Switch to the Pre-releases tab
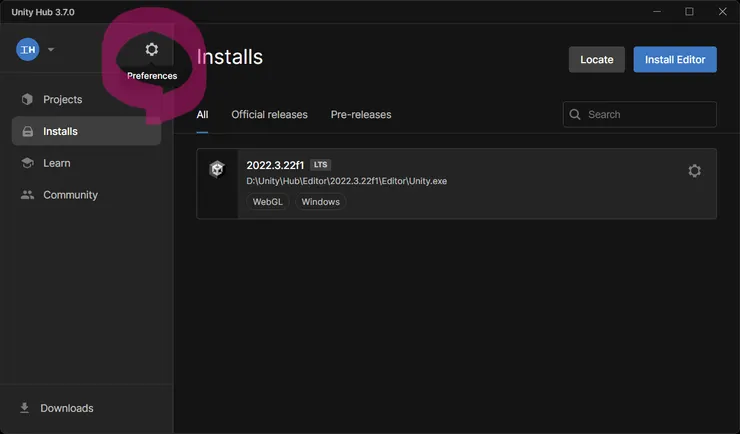The width and height of the screenshot is (740, 434). [361, 115]
